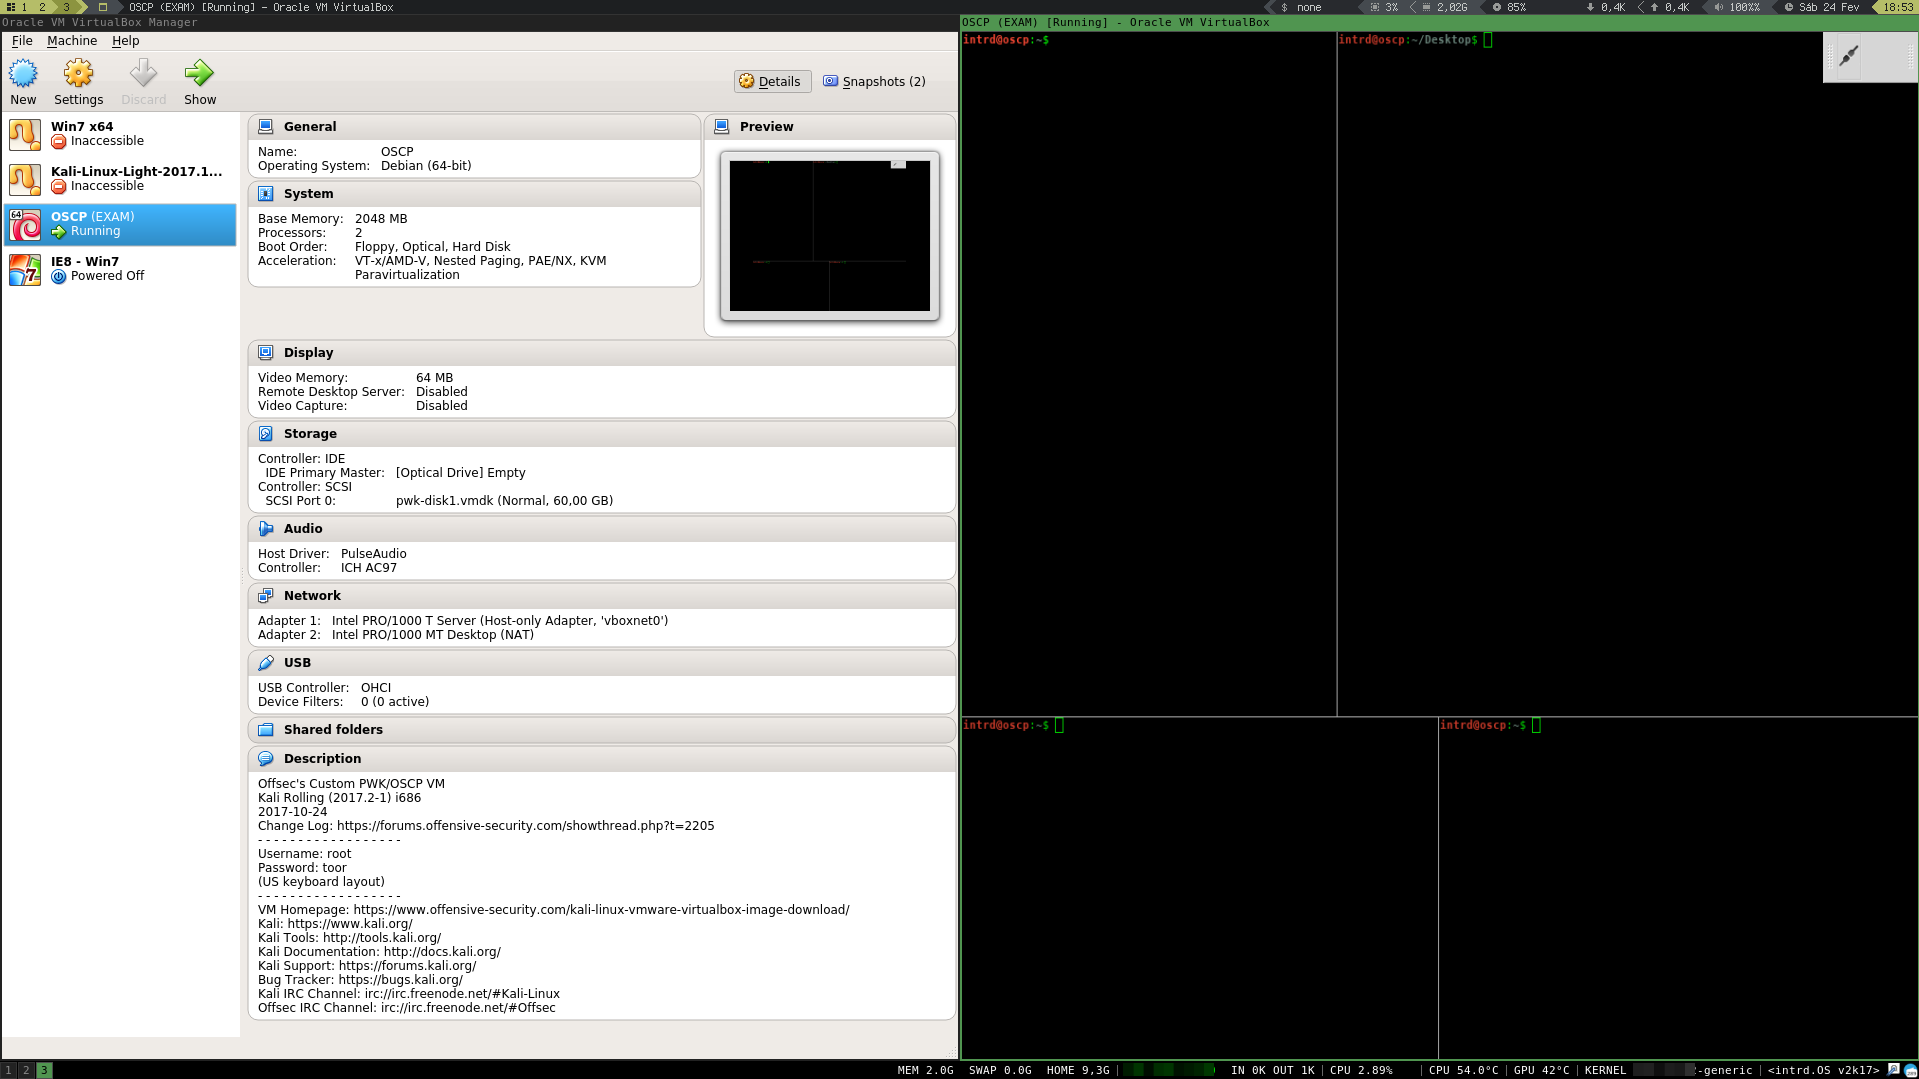Click the Display section icon
The width and height of the screenshot is (1919, 1079).
point(266,353)
